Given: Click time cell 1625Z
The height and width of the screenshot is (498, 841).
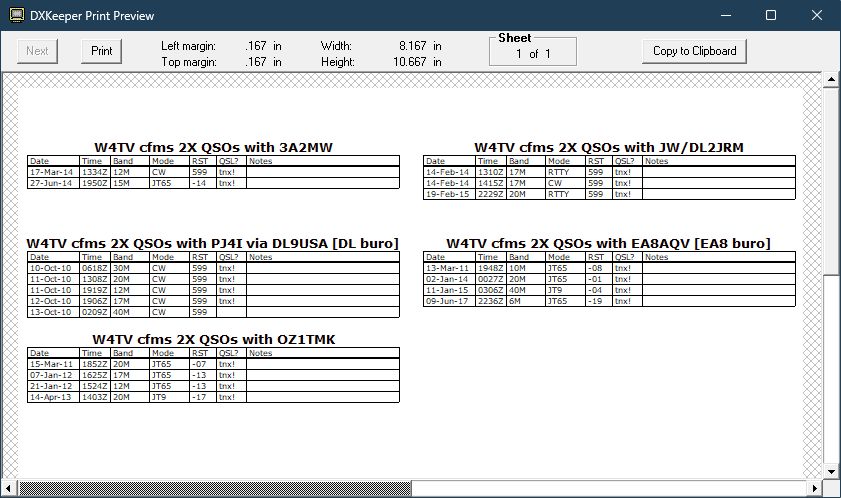Looking at the screenshot, I should [x=94, y=375].
